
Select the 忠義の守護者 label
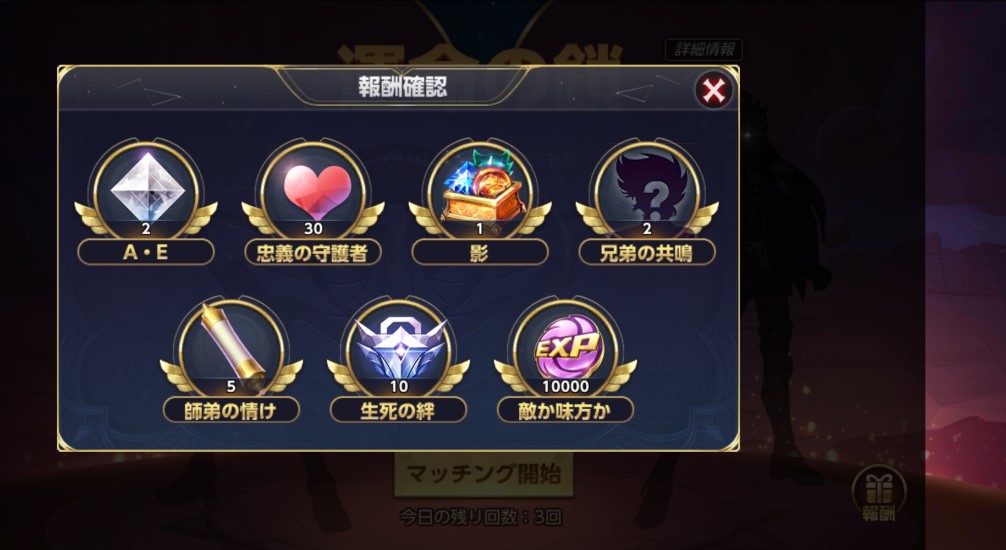tap(314, 252)
